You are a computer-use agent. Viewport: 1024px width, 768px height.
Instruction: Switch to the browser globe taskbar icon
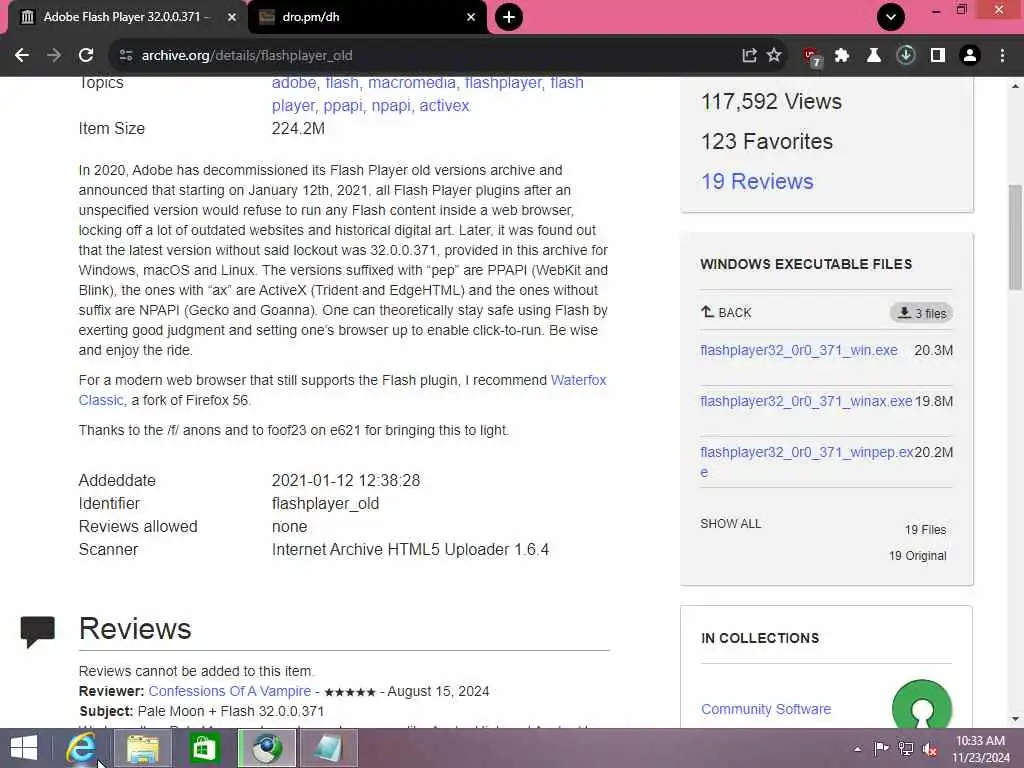point(266,748)
